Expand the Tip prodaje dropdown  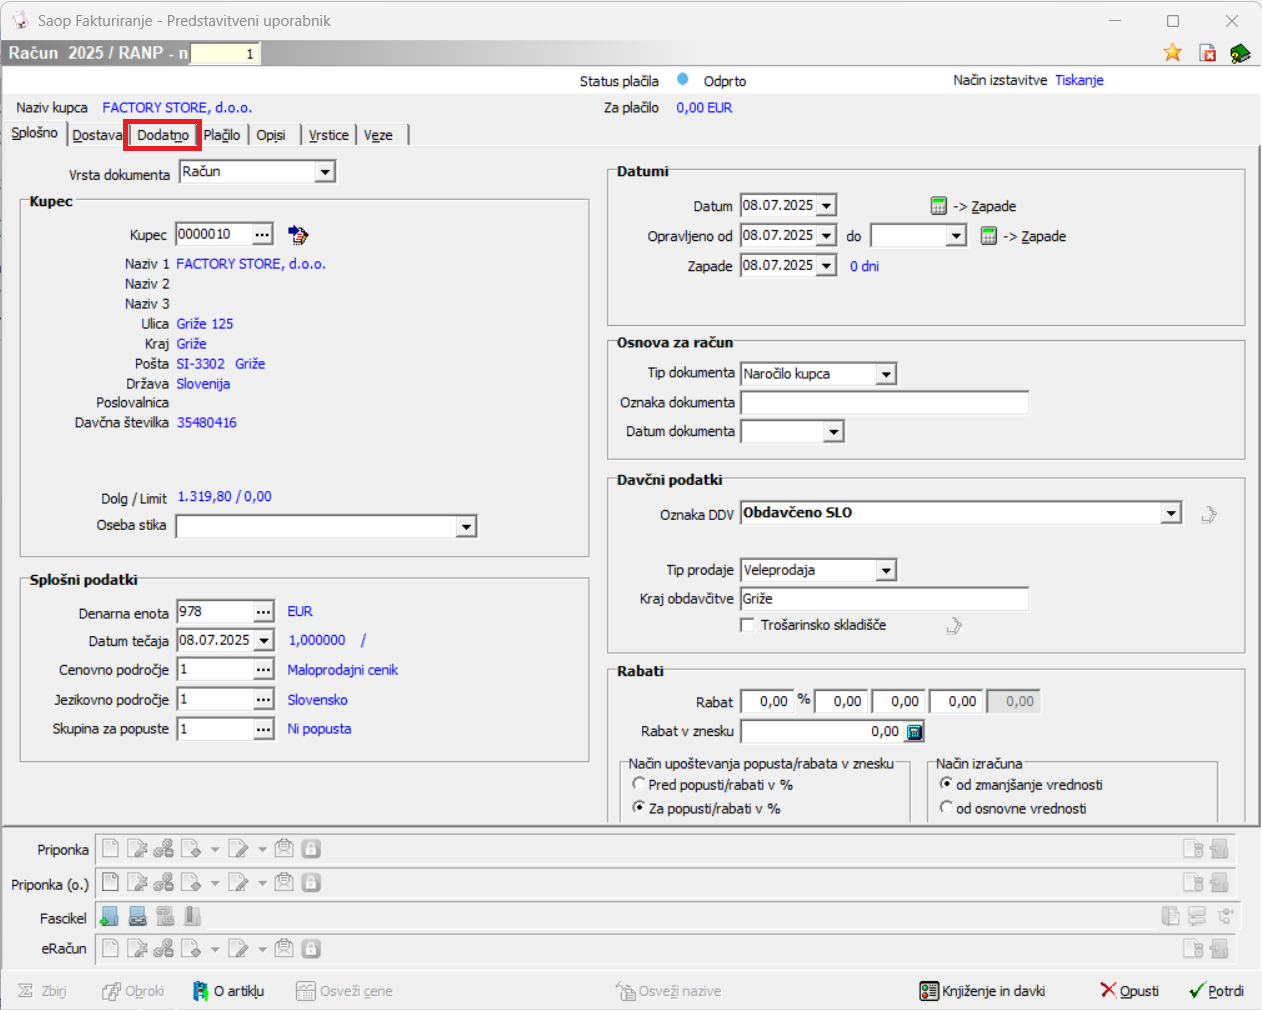(x=886, y=570)
